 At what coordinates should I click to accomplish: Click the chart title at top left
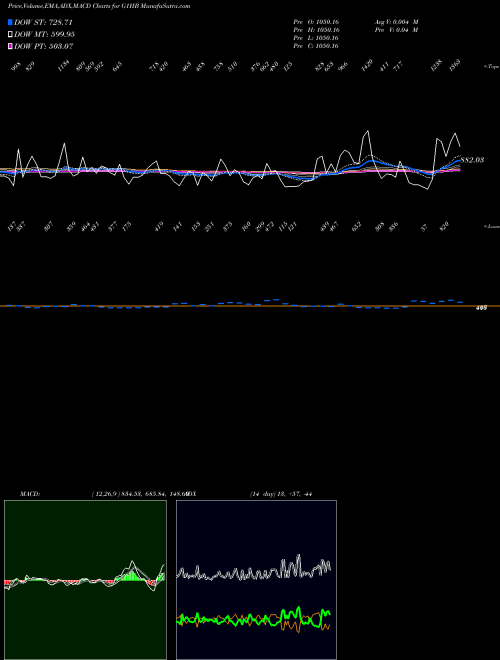(x=99, y=6)
